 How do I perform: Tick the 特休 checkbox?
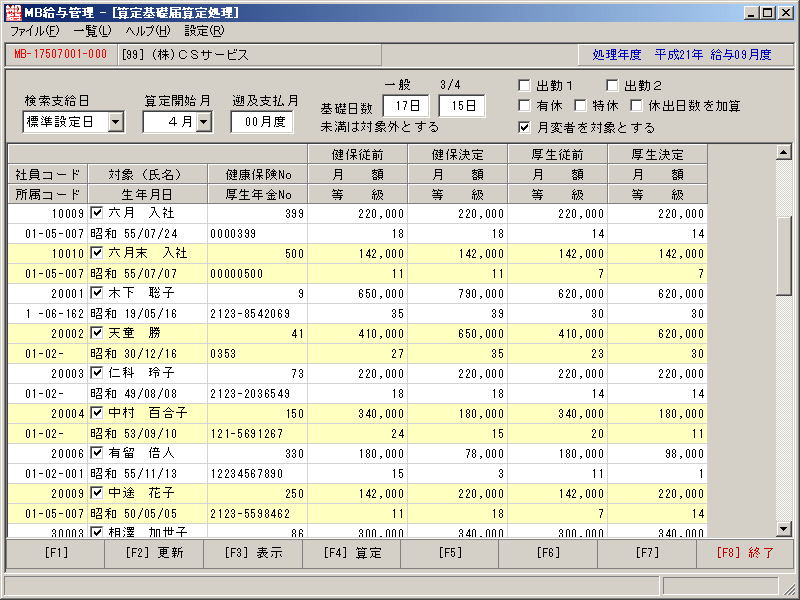coord(580,106)
